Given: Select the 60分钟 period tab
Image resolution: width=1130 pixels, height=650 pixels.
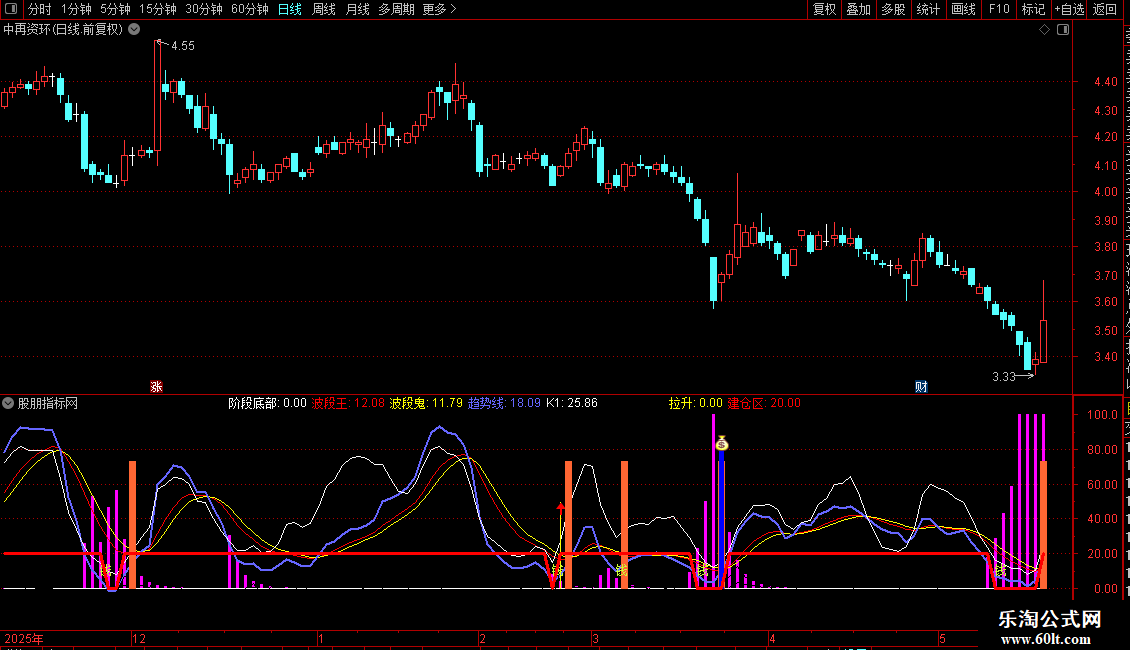Looking at the screenshot, I should click(x=250, y=9).
